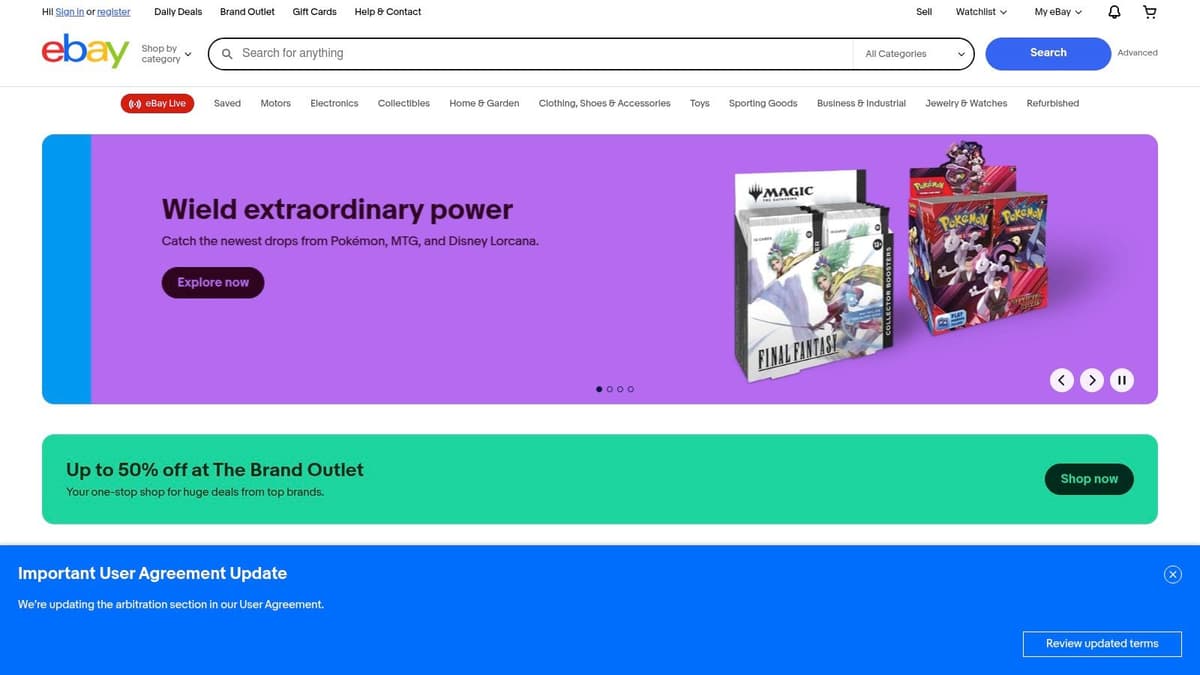Screen dimensions: 1200x675
Task: Open the Toys category
Action: [x=699, y=103]
